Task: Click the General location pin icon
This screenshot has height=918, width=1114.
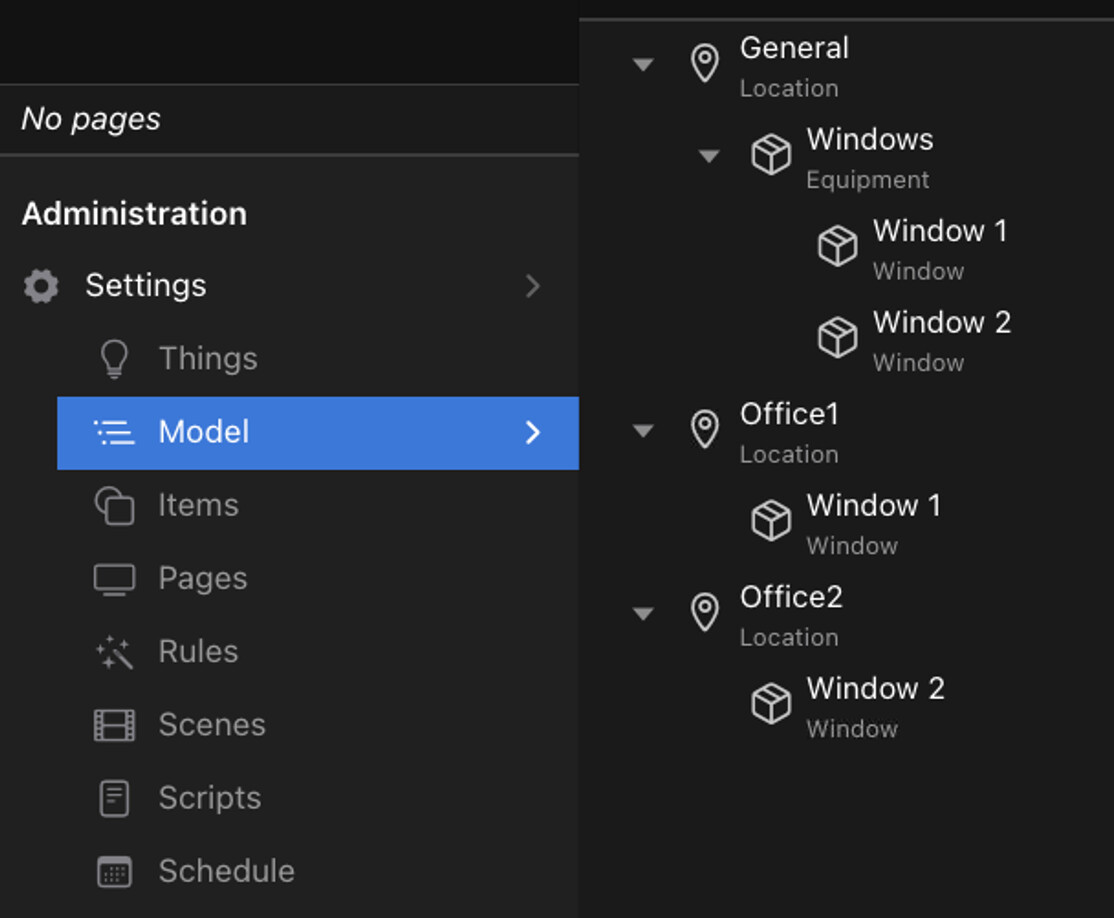Action: (x=705, y=64)
